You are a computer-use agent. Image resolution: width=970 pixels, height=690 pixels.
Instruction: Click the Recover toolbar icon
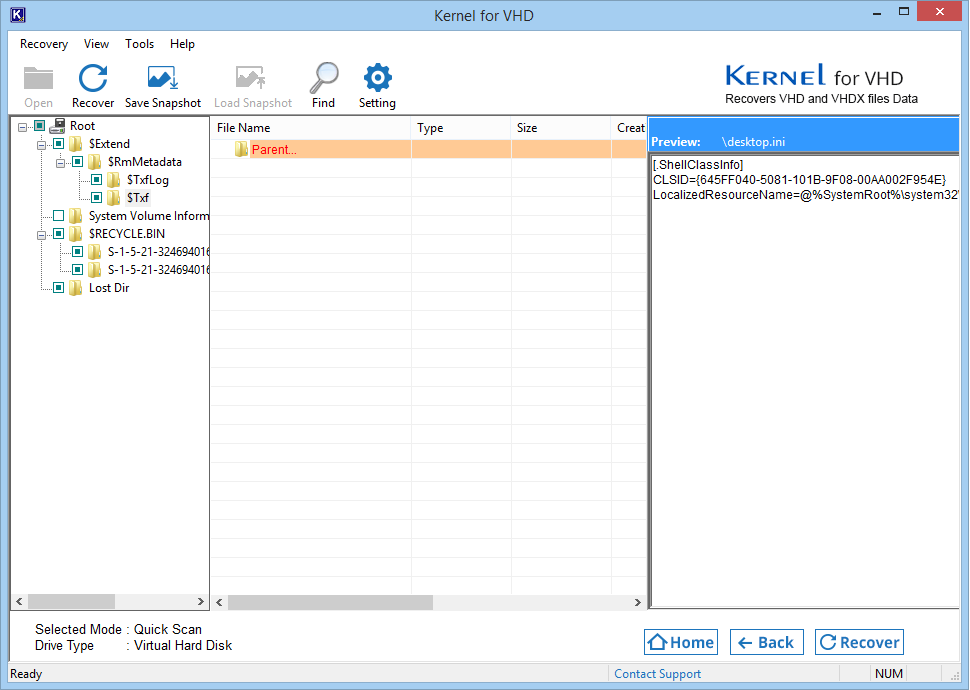click(x=93, y=78)
